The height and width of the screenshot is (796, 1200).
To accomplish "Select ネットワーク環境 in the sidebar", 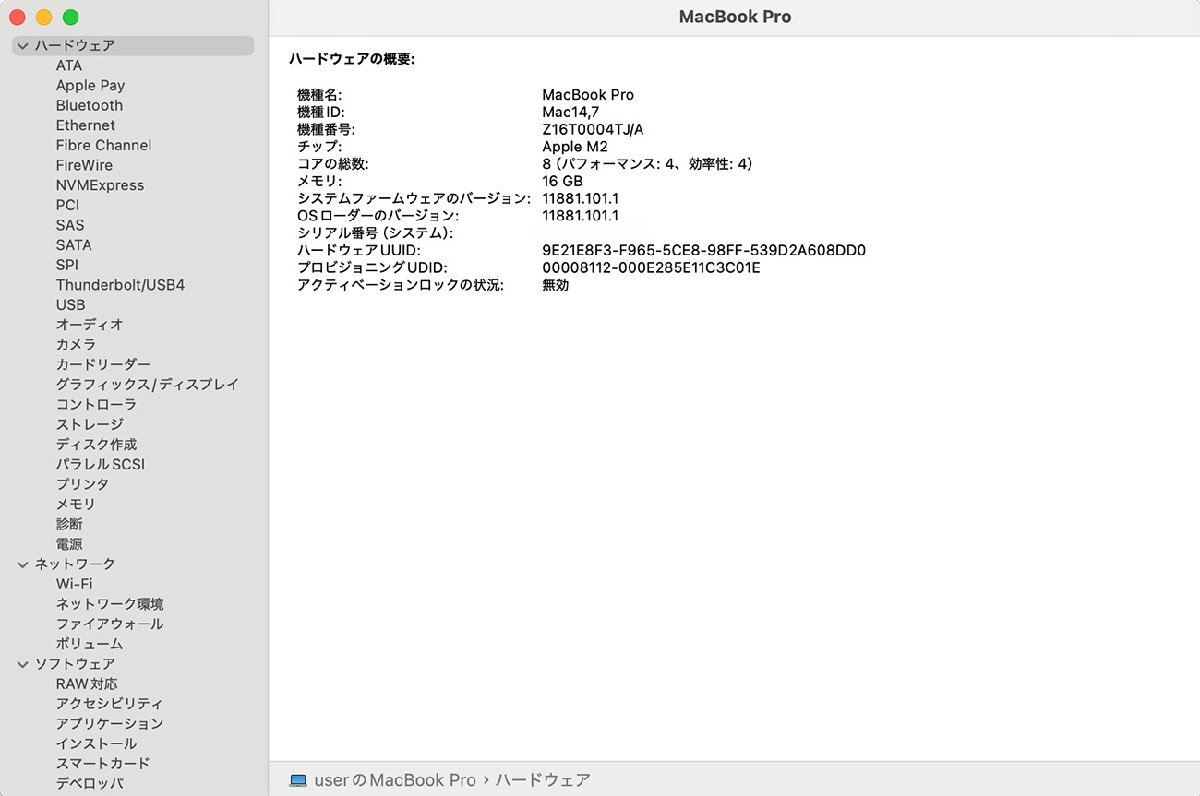I will (x=110, y=604).
